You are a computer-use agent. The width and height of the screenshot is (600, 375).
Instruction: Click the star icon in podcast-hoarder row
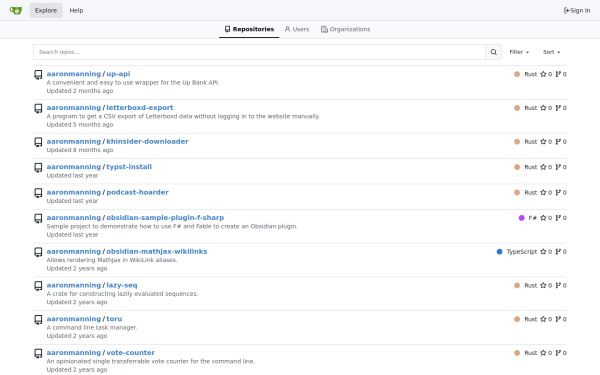click(543, 192)
